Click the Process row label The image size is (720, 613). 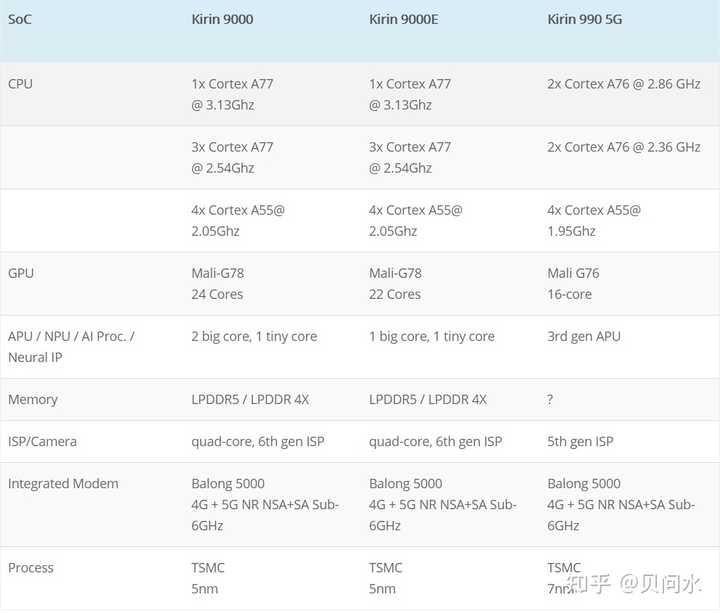click(31, 567)
